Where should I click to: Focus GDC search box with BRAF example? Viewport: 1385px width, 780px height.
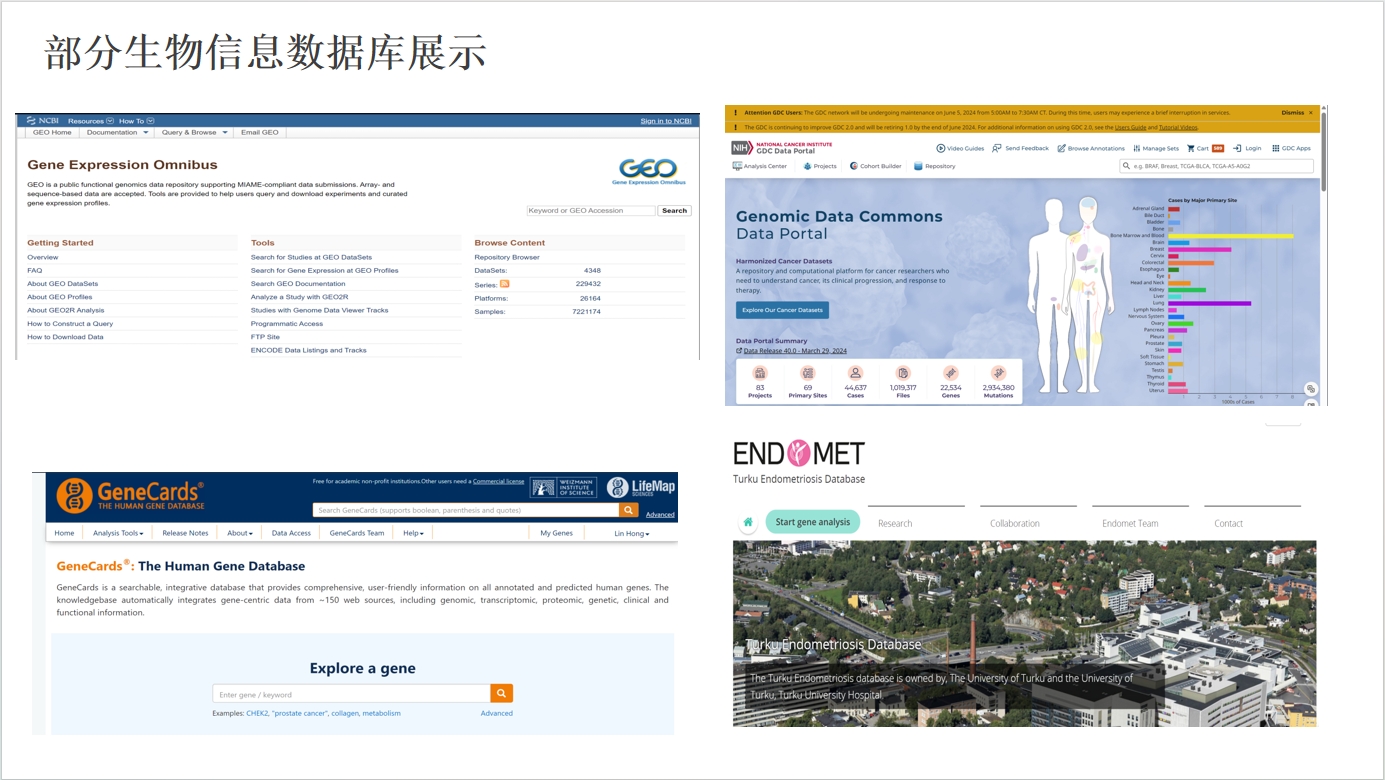(x=1216, y=166)
